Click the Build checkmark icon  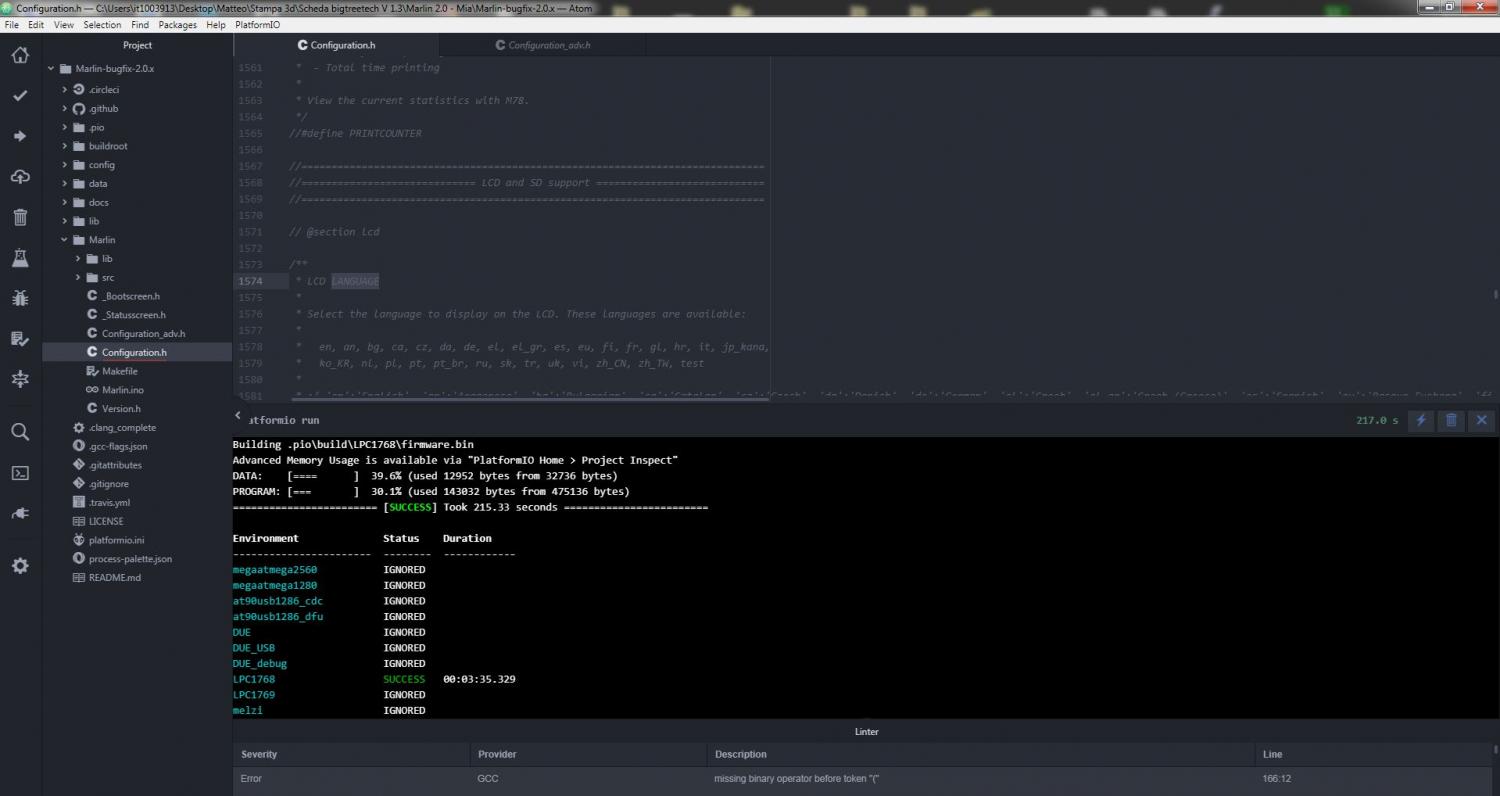[20, 96]
